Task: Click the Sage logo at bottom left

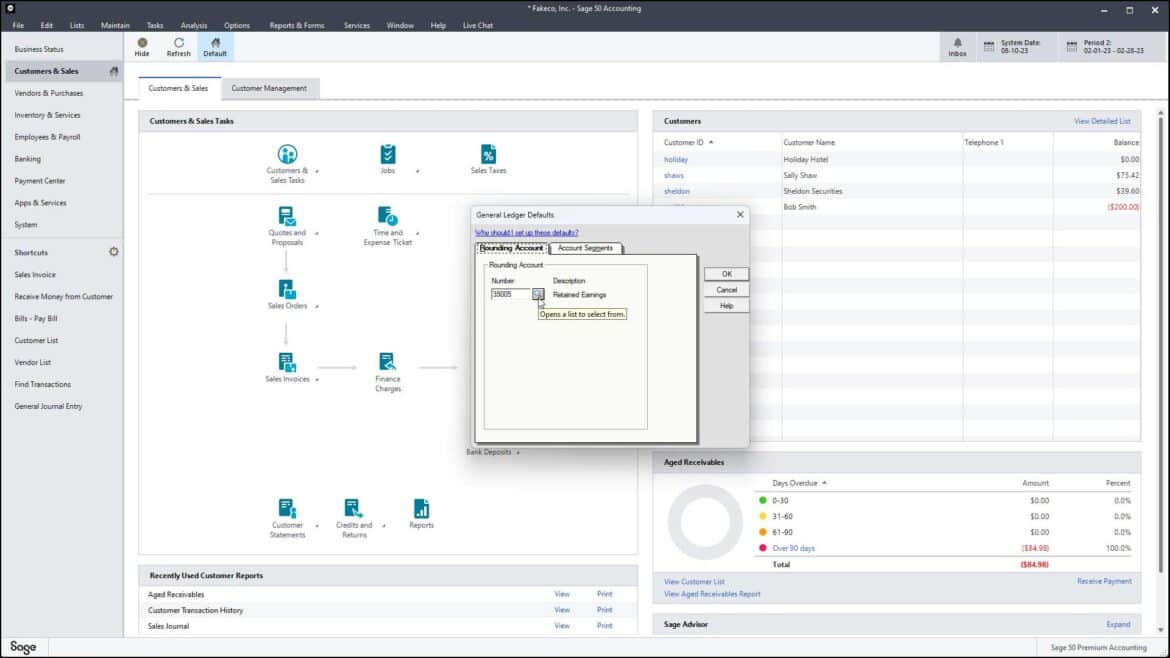Action: click(23, 647)
